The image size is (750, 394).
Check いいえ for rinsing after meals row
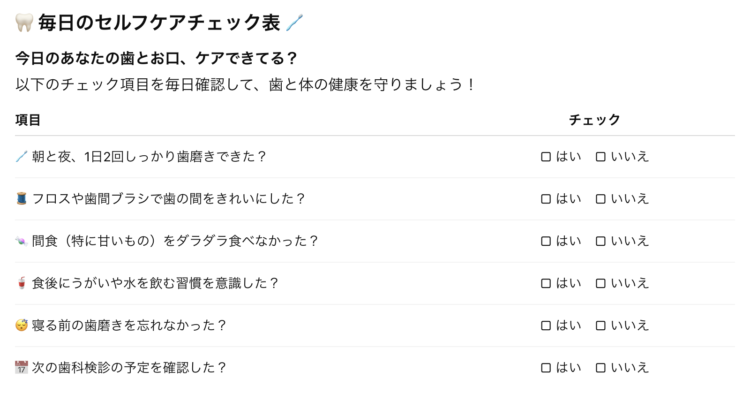pyautogui.click(x=600, y=283)
